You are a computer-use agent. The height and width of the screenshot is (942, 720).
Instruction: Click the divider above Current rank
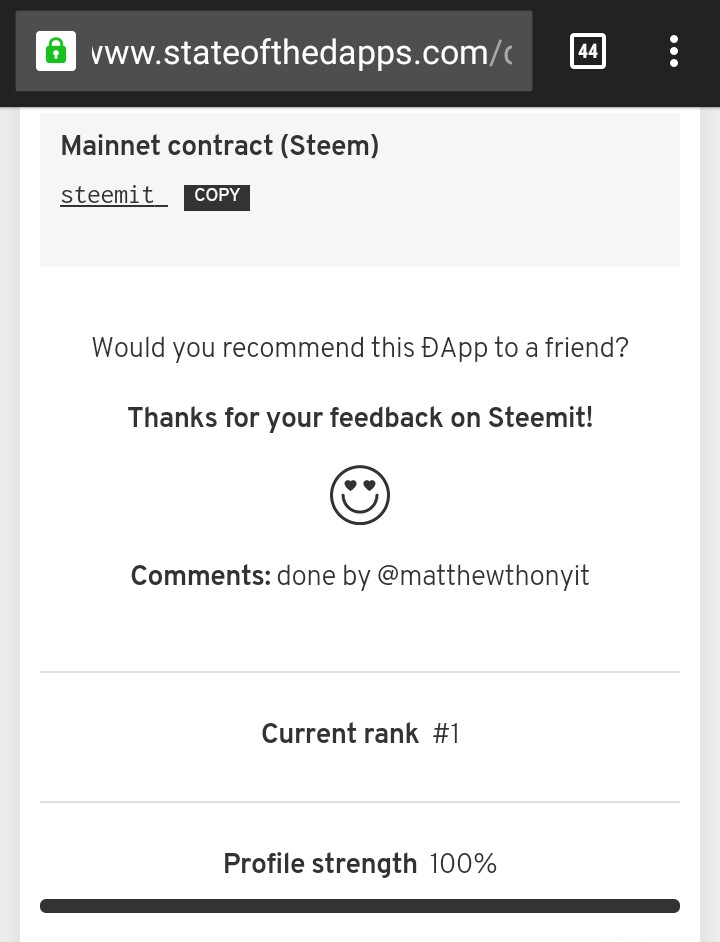359,672
